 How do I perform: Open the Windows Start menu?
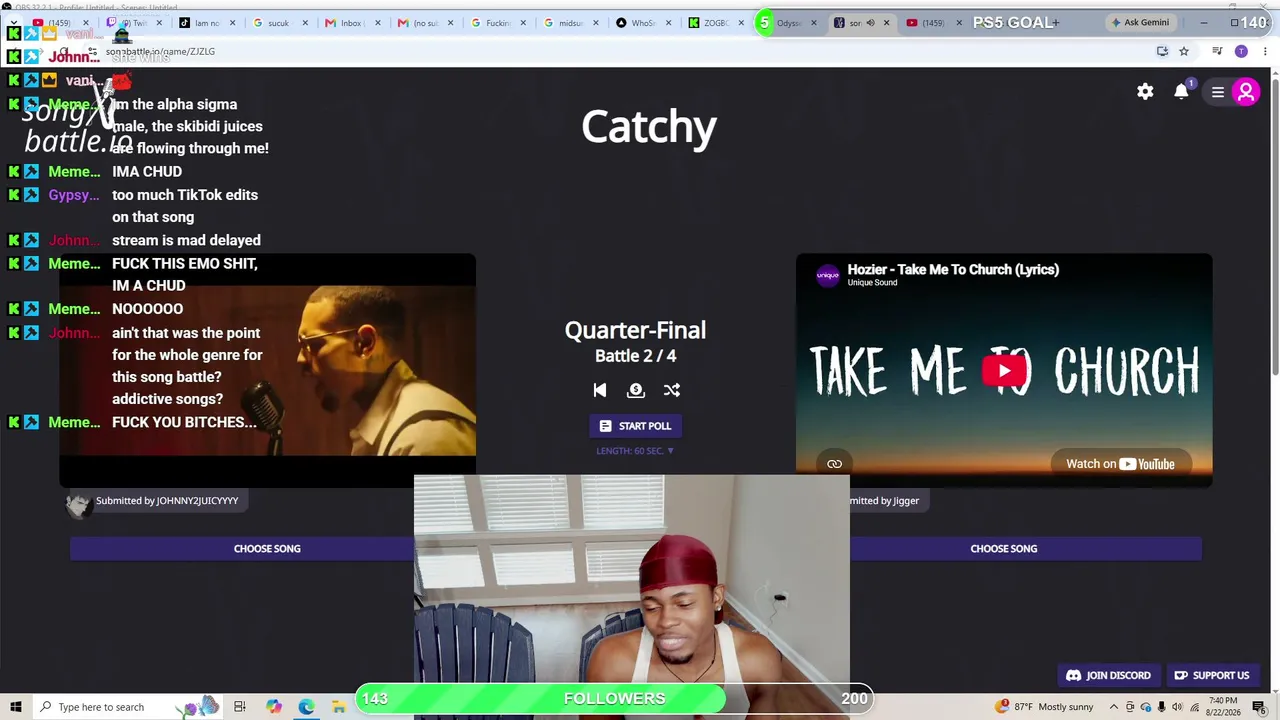tap(16, 707)
